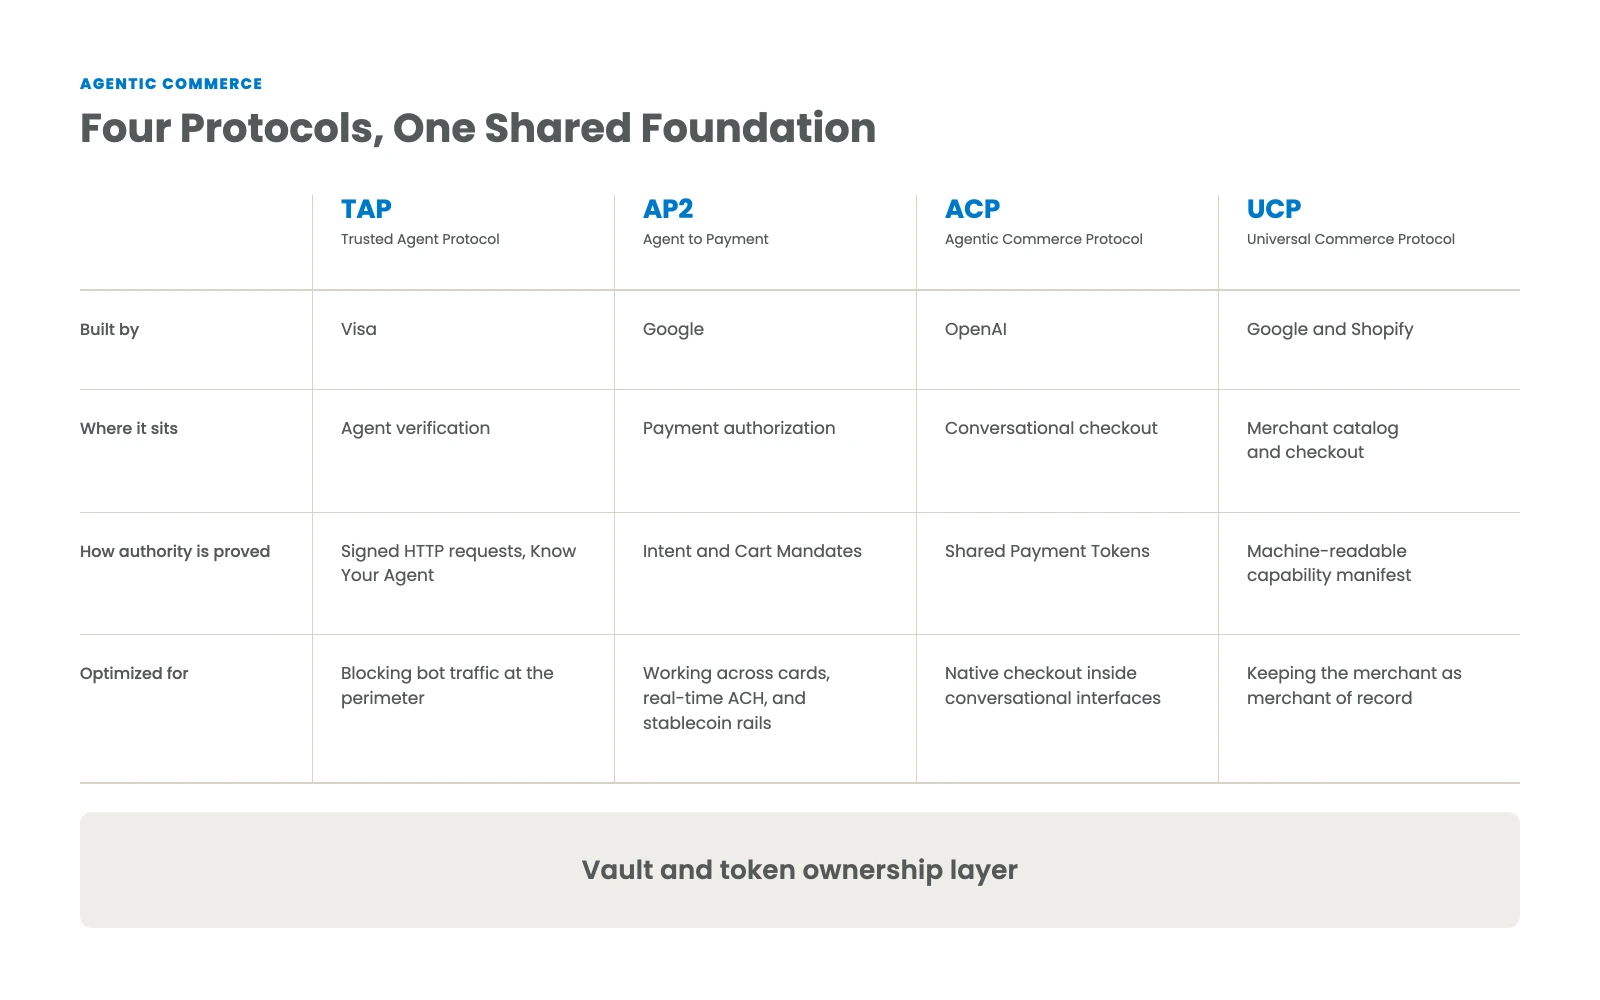The height and width of the screenshot is (1000, 1600).
Task: Click the Vault and token ownership layer box
Action: [x=800, y=870]
